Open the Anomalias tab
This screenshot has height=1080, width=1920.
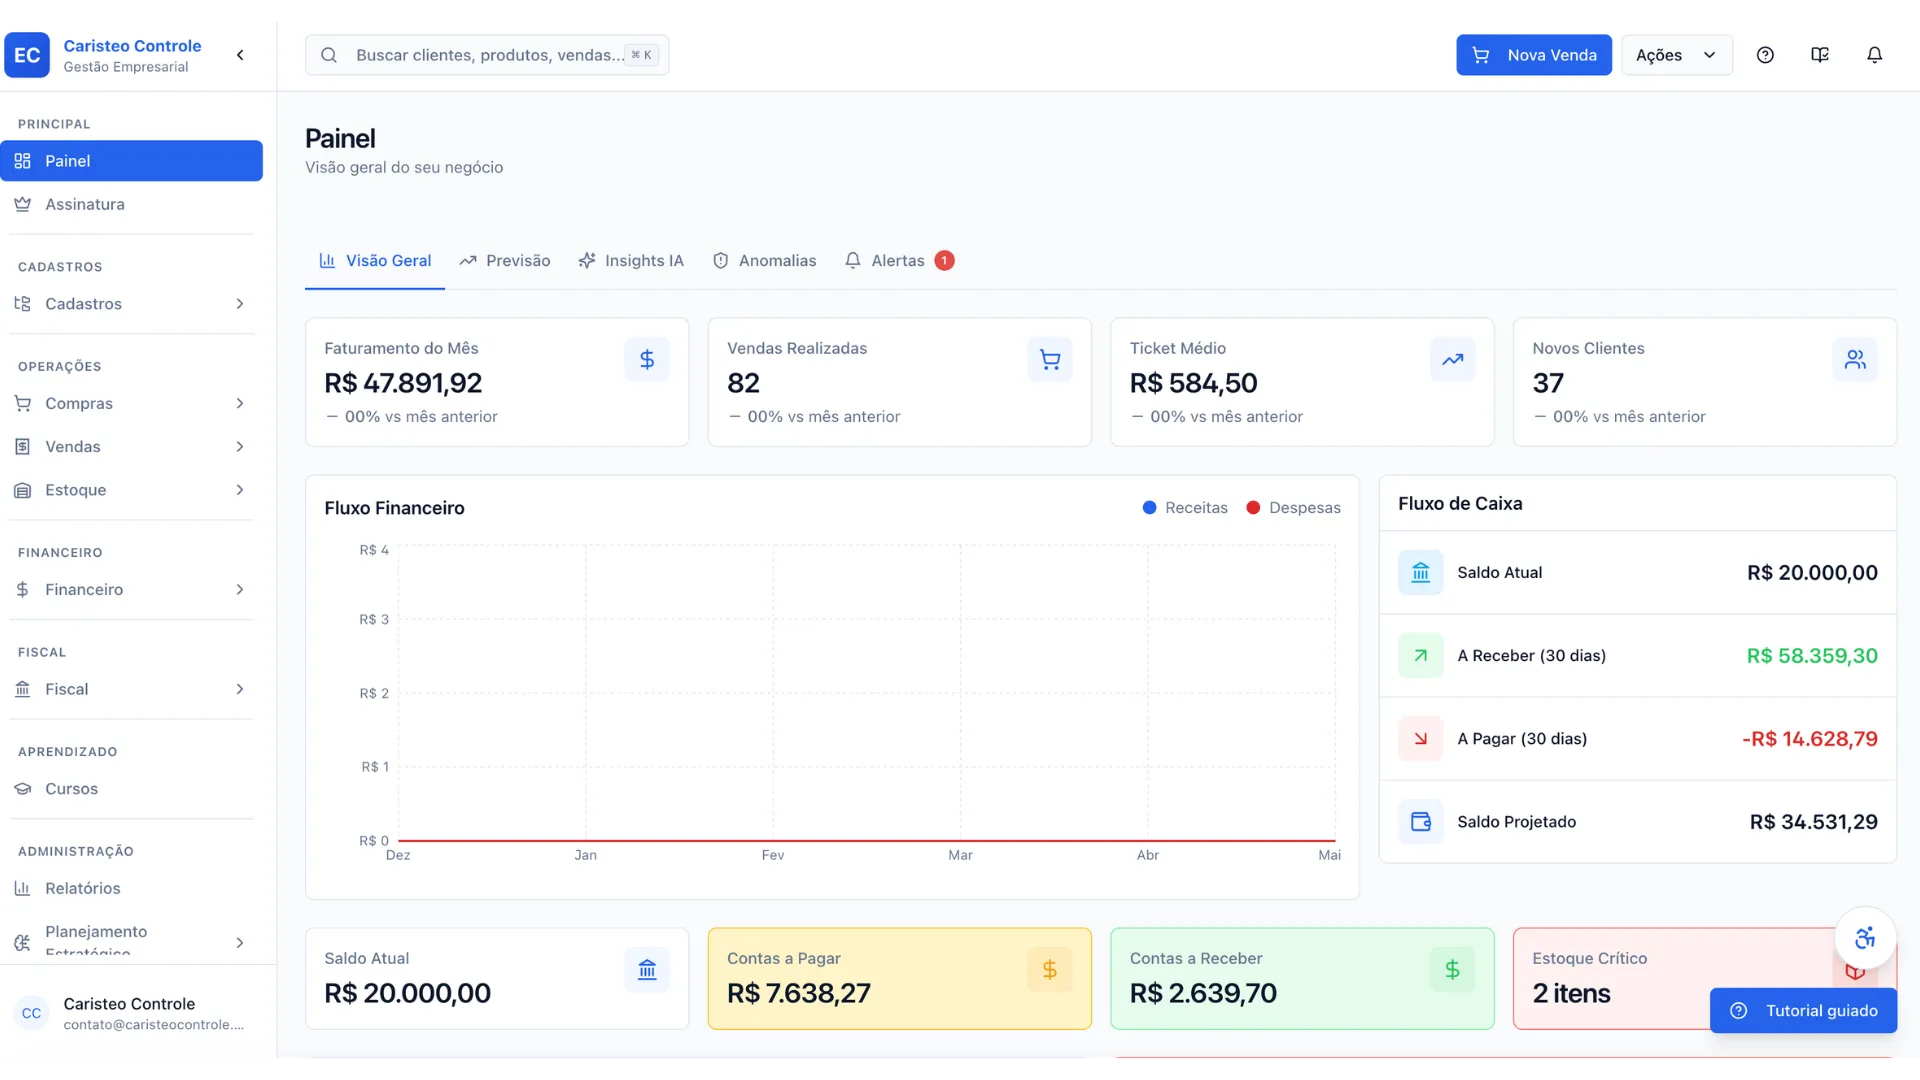[x=765, y=261]
